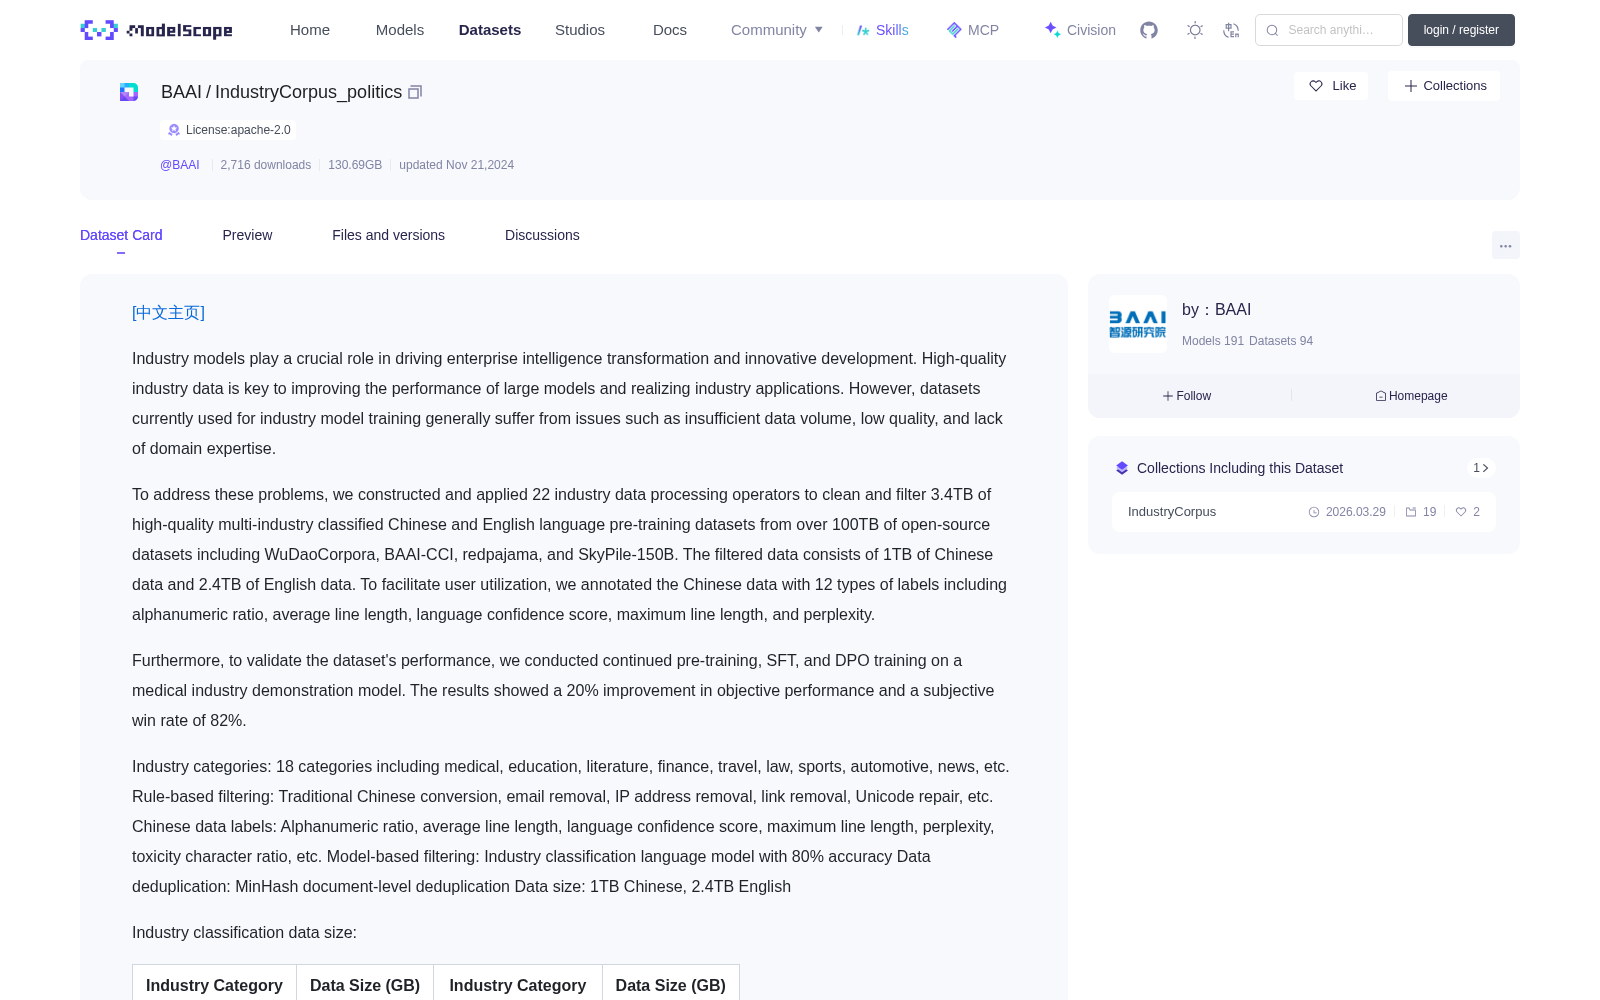Switch to the Preview tab
Screen dimensions: 1600x1000
[x=247, y=235]
